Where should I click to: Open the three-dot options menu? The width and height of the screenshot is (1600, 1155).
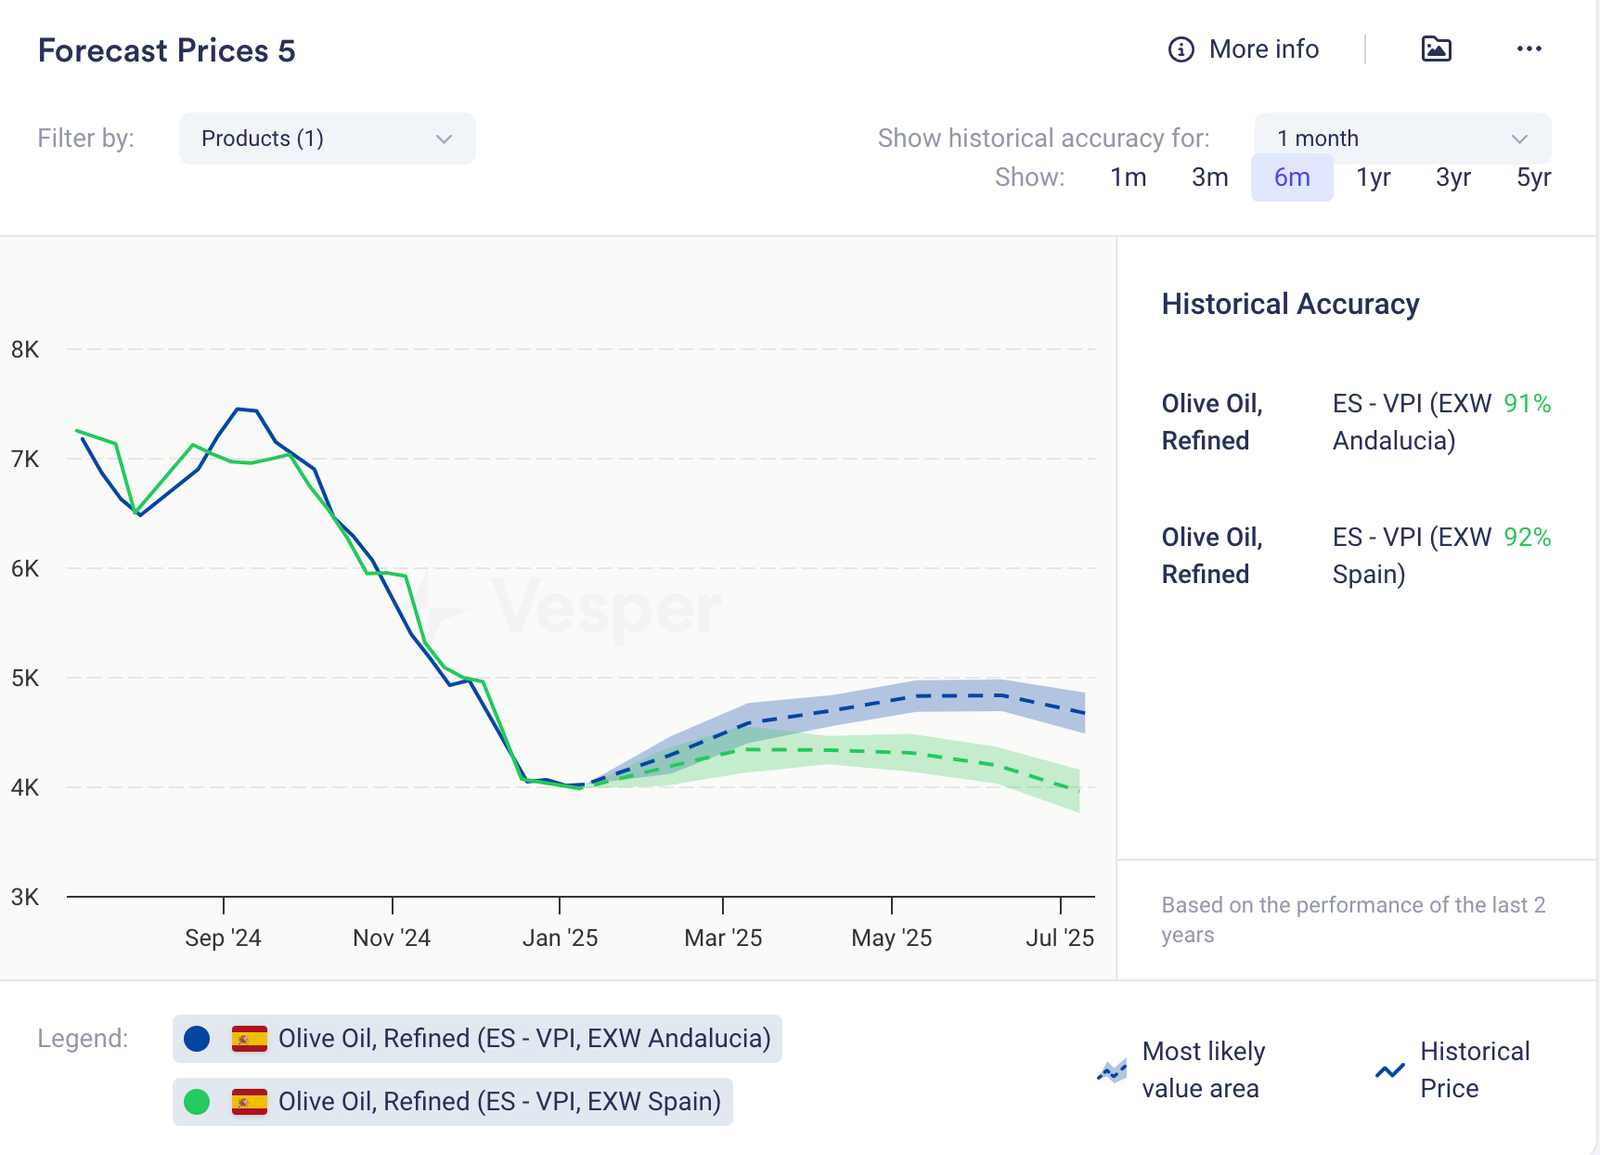(x=1529, y=49)
